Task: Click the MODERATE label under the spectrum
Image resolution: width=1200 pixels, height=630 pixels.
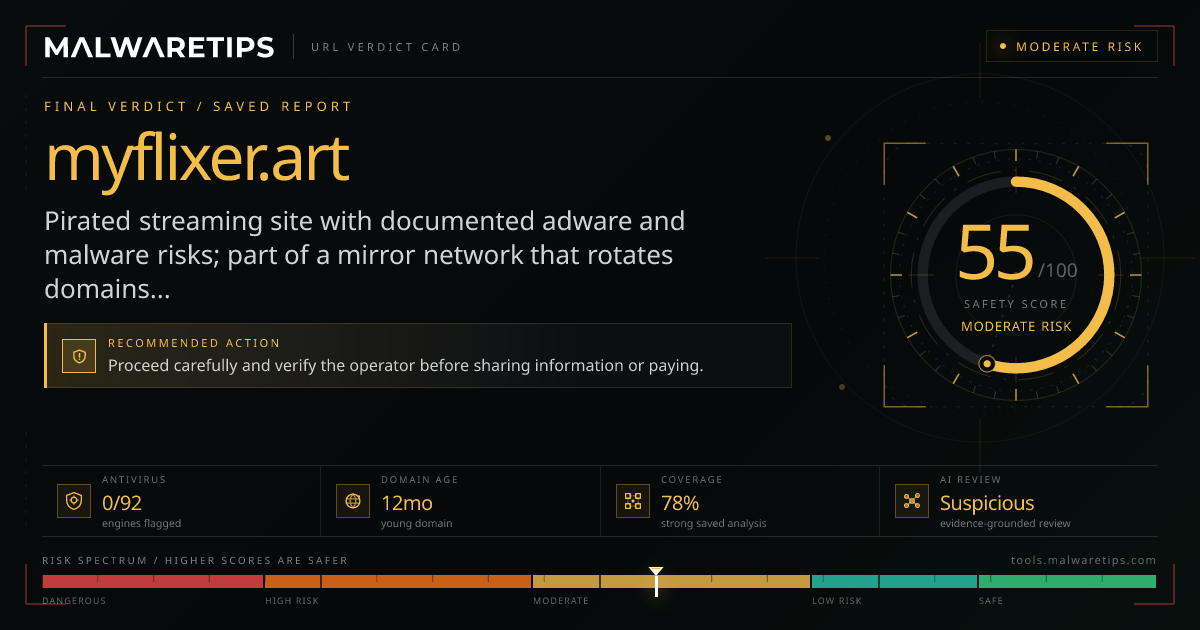Action: pyautogui.click(x=561, y=601)
